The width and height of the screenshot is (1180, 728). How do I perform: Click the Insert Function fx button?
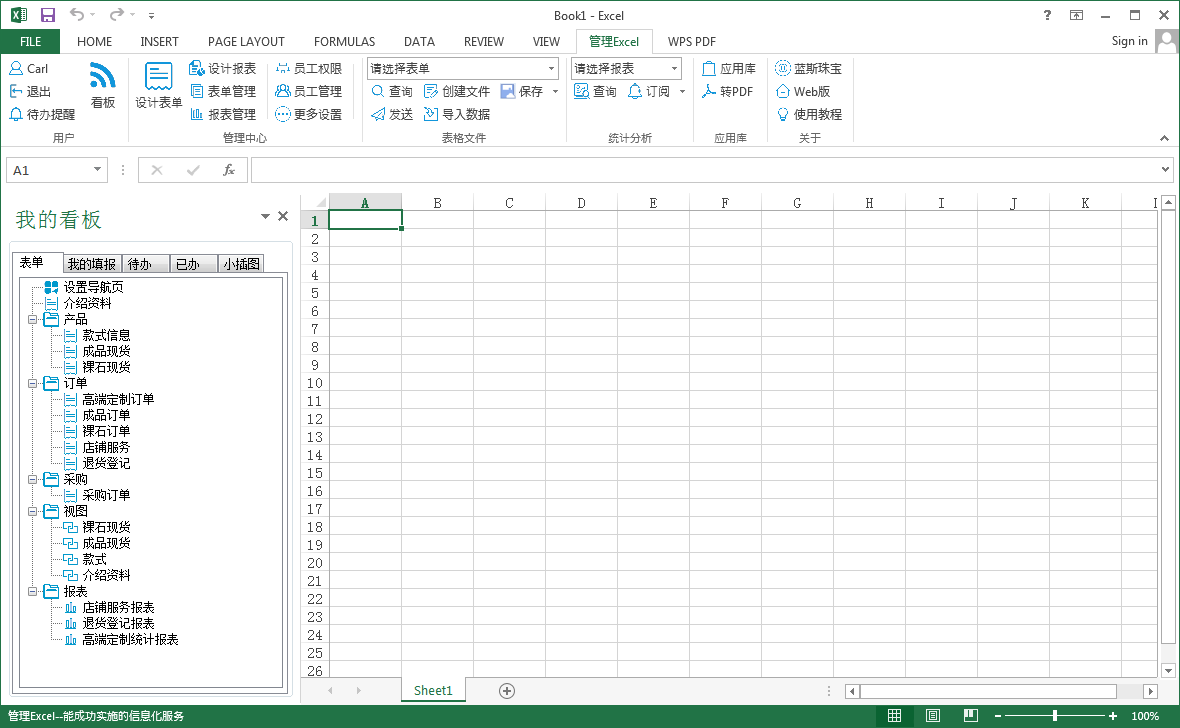[x=229, y=170]
